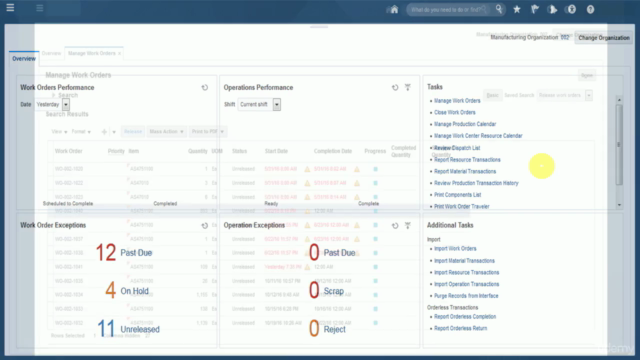Image resolution: width=640 pixels, height=360 pixels.
Task: Click the 4 On Hold work orders count
Action: 110,291
